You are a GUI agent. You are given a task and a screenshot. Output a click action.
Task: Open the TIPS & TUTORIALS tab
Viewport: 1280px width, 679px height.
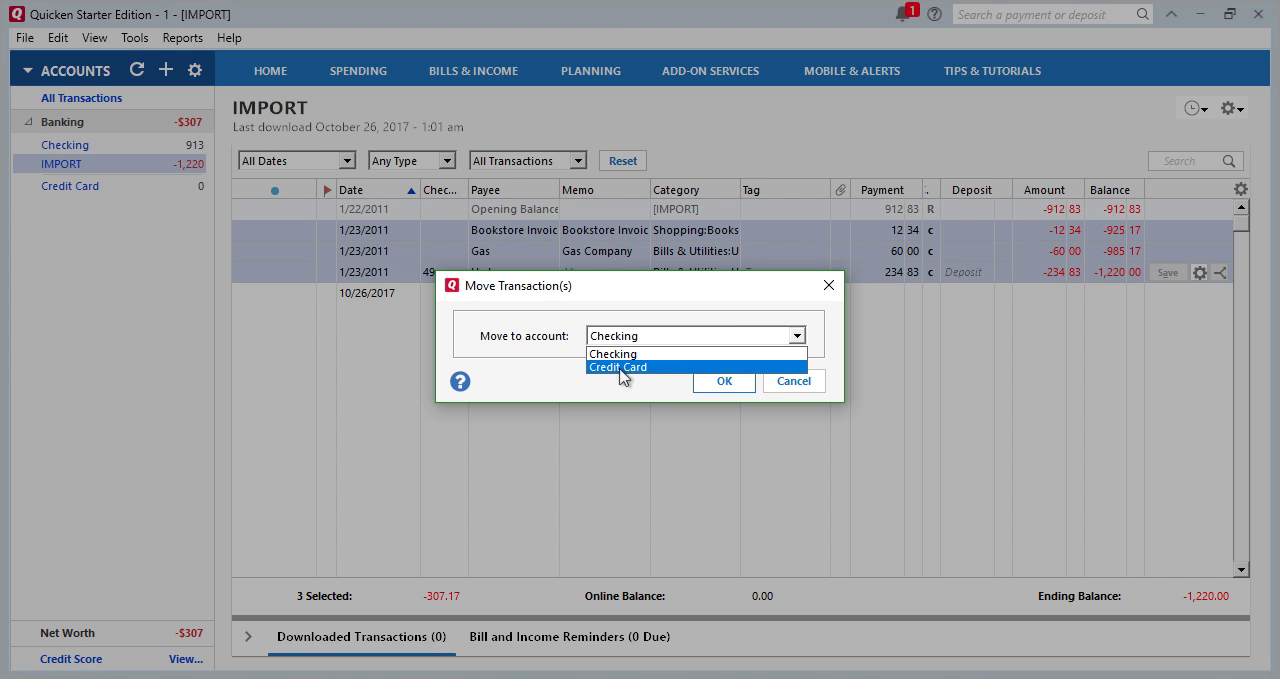[x=992, y=71]
